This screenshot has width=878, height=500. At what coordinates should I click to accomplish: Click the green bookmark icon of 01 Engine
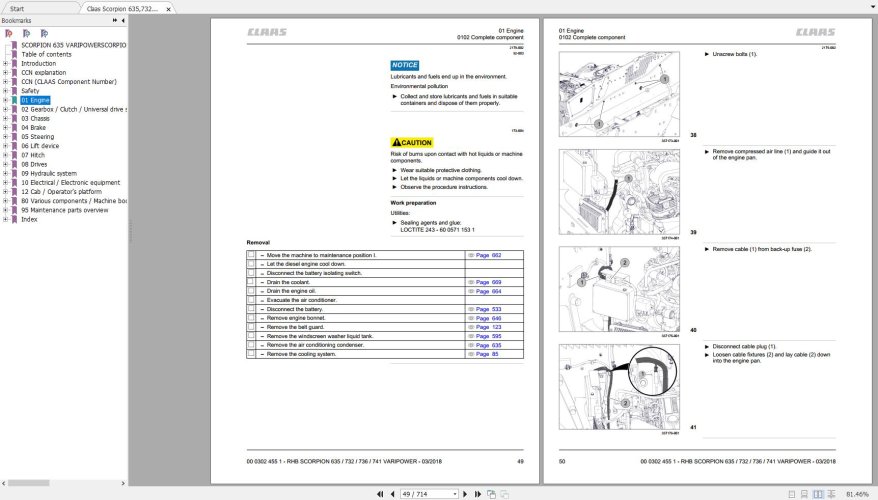15,100
